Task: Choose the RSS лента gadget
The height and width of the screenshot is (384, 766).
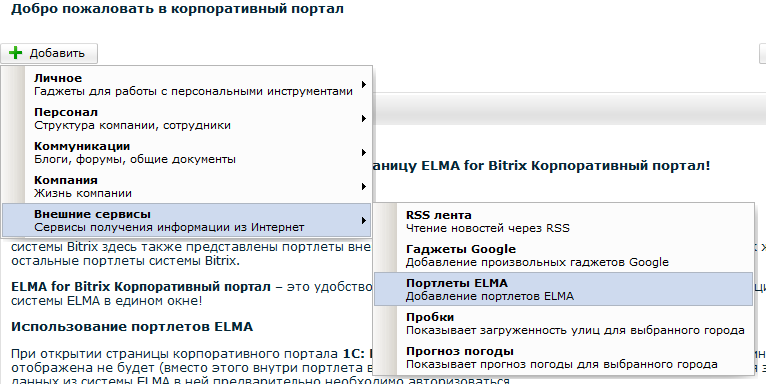Action: [x=564, y=221]
